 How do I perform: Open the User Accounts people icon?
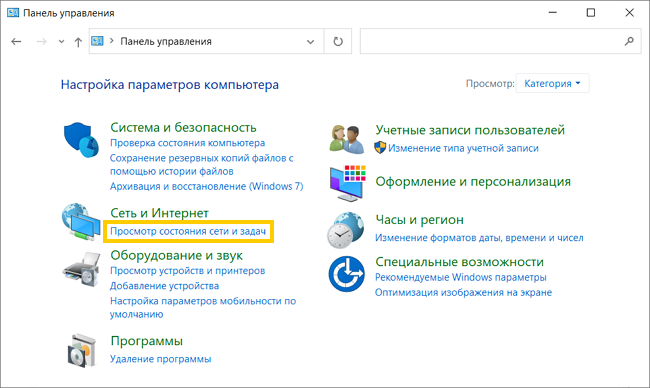(347, 139)
